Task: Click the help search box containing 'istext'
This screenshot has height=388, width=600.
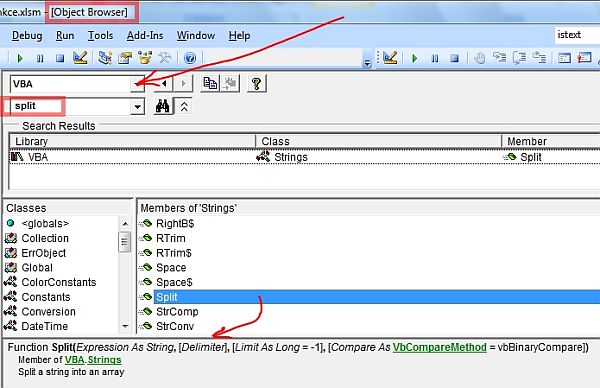Action: coord(577,35)
